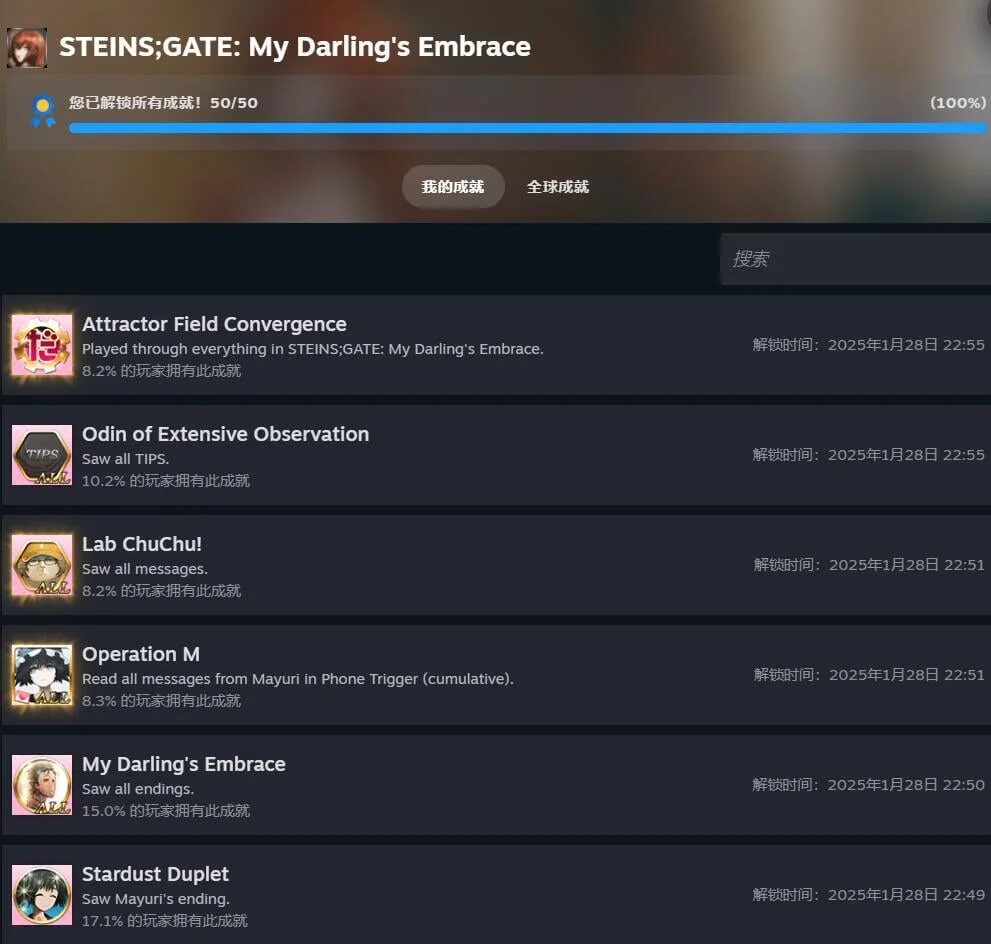
Task: Click the blue achievement progress bar
Action: click(x=527, y=128)
